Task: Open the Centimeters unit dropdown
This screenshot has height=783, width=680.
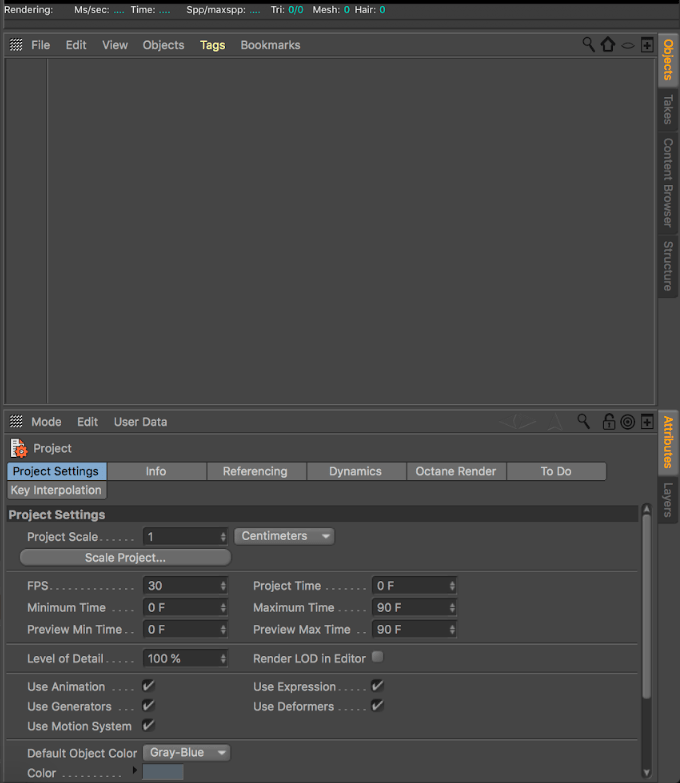Action: click(284, 536)
